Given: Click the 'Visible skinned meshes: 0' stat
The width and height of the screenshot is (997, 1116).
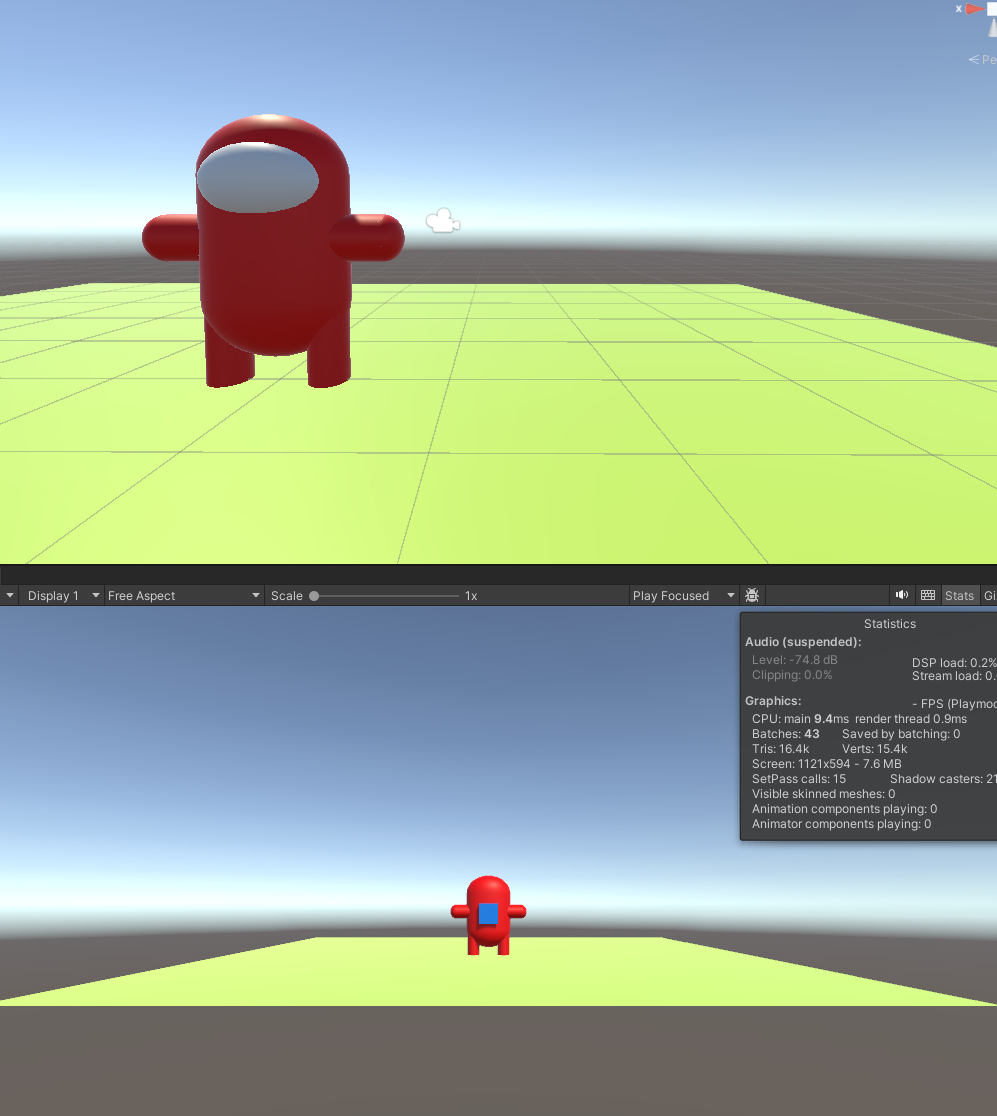Looking at the screenshot, I should pyautogui.click(x=823, y=794).
